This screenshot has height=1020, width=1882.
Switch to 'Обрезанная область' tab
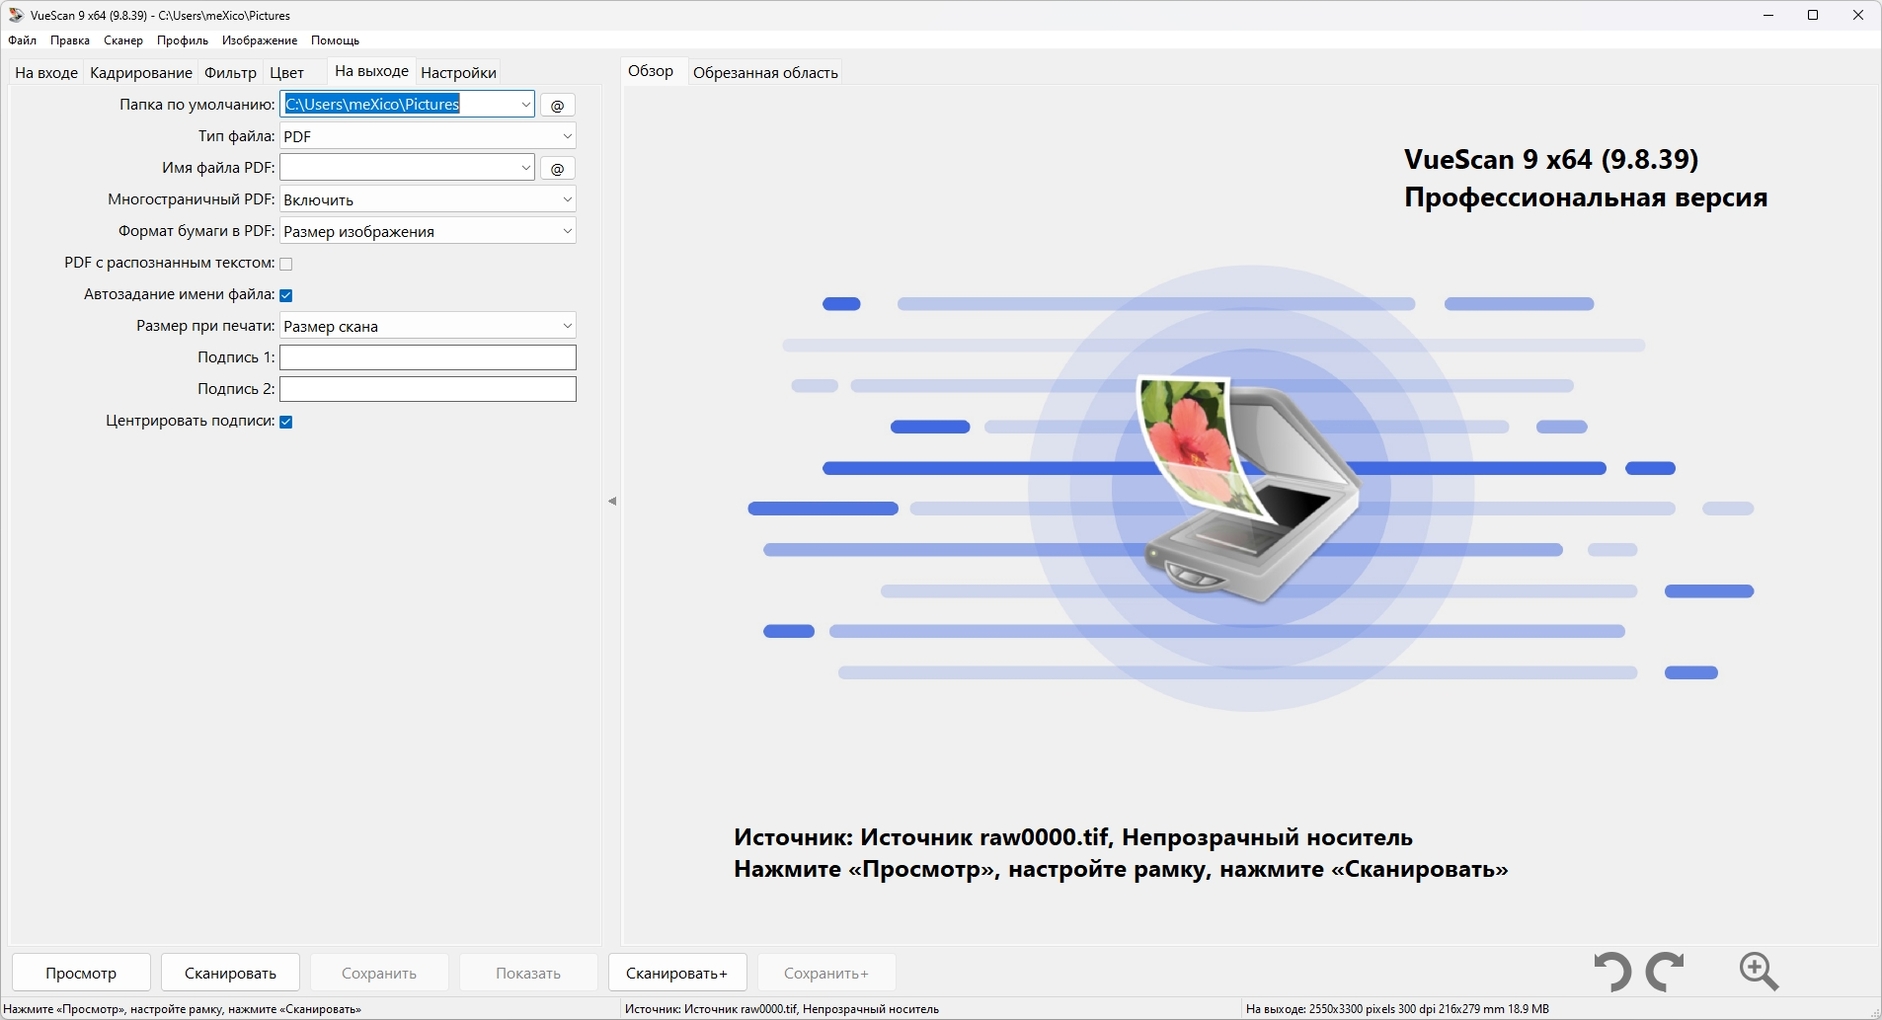765,72
